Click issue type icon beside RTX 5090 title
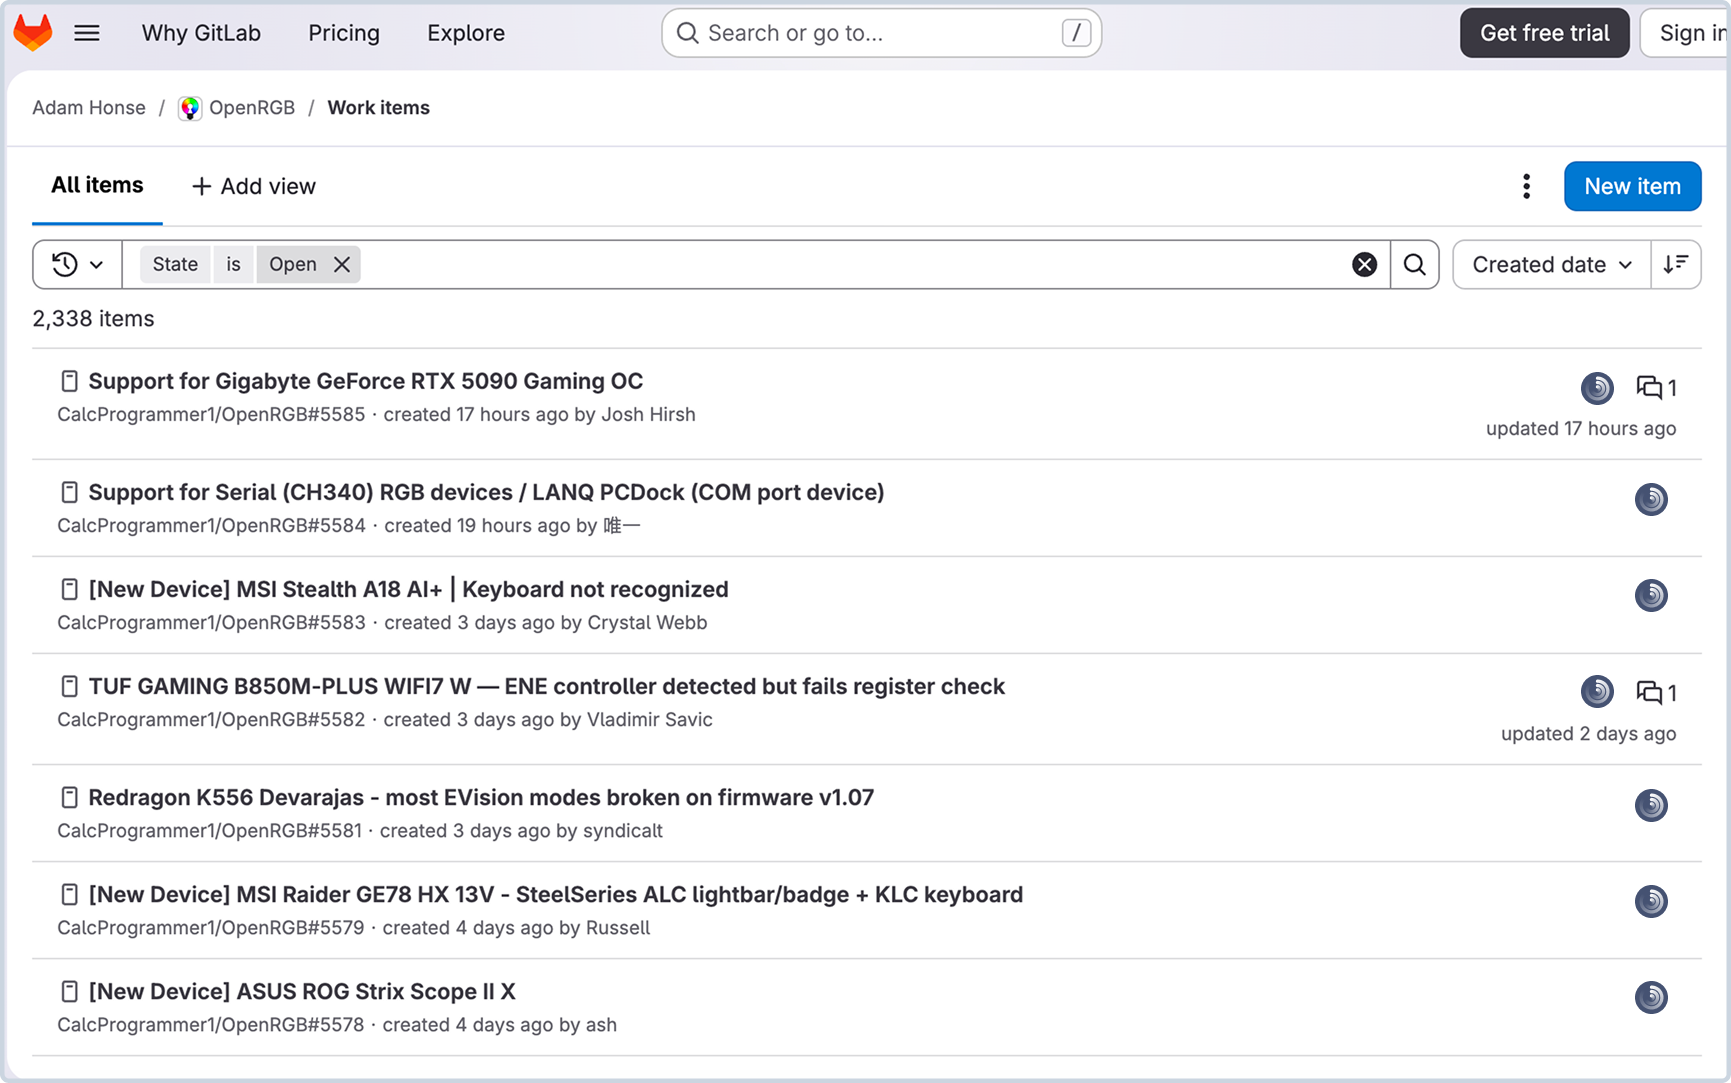This screenshot has width=1731, height=1083. tap(69, 381)
